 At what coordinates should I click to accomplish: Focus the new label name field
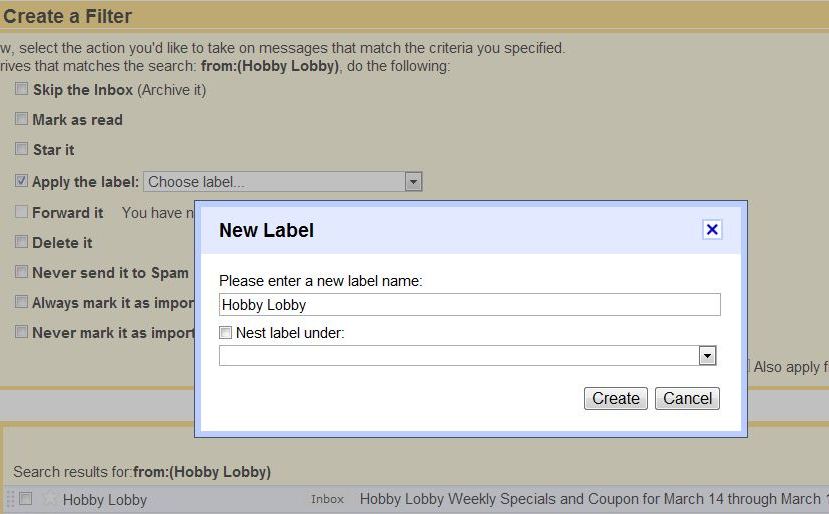[469, 305]
